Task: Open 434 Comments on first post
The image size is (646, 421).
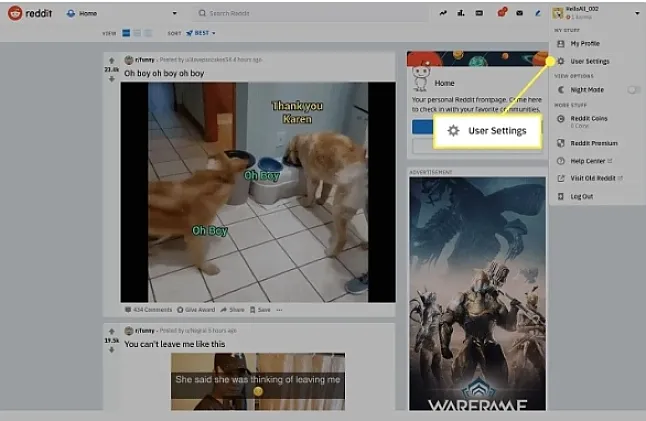Action: (149, 310)
